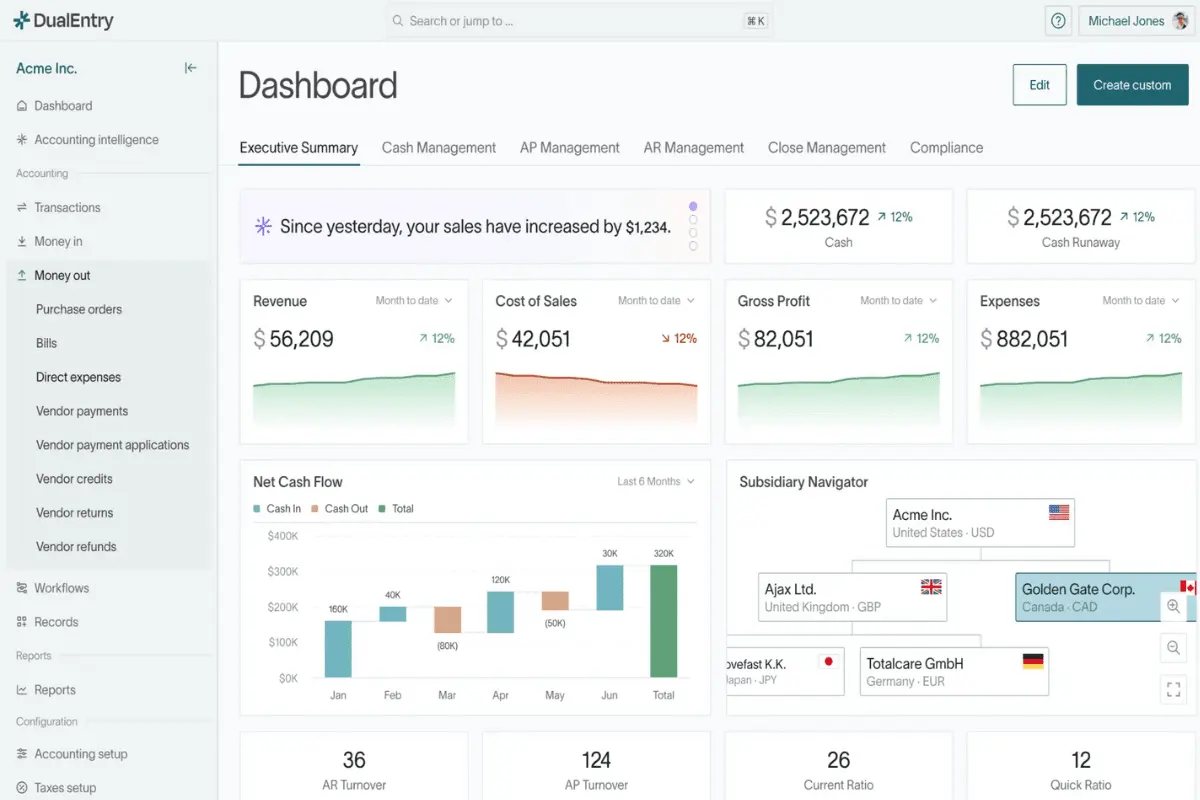Toggle the Cash In legend series

pyautogui.click(x=277, y=509)
